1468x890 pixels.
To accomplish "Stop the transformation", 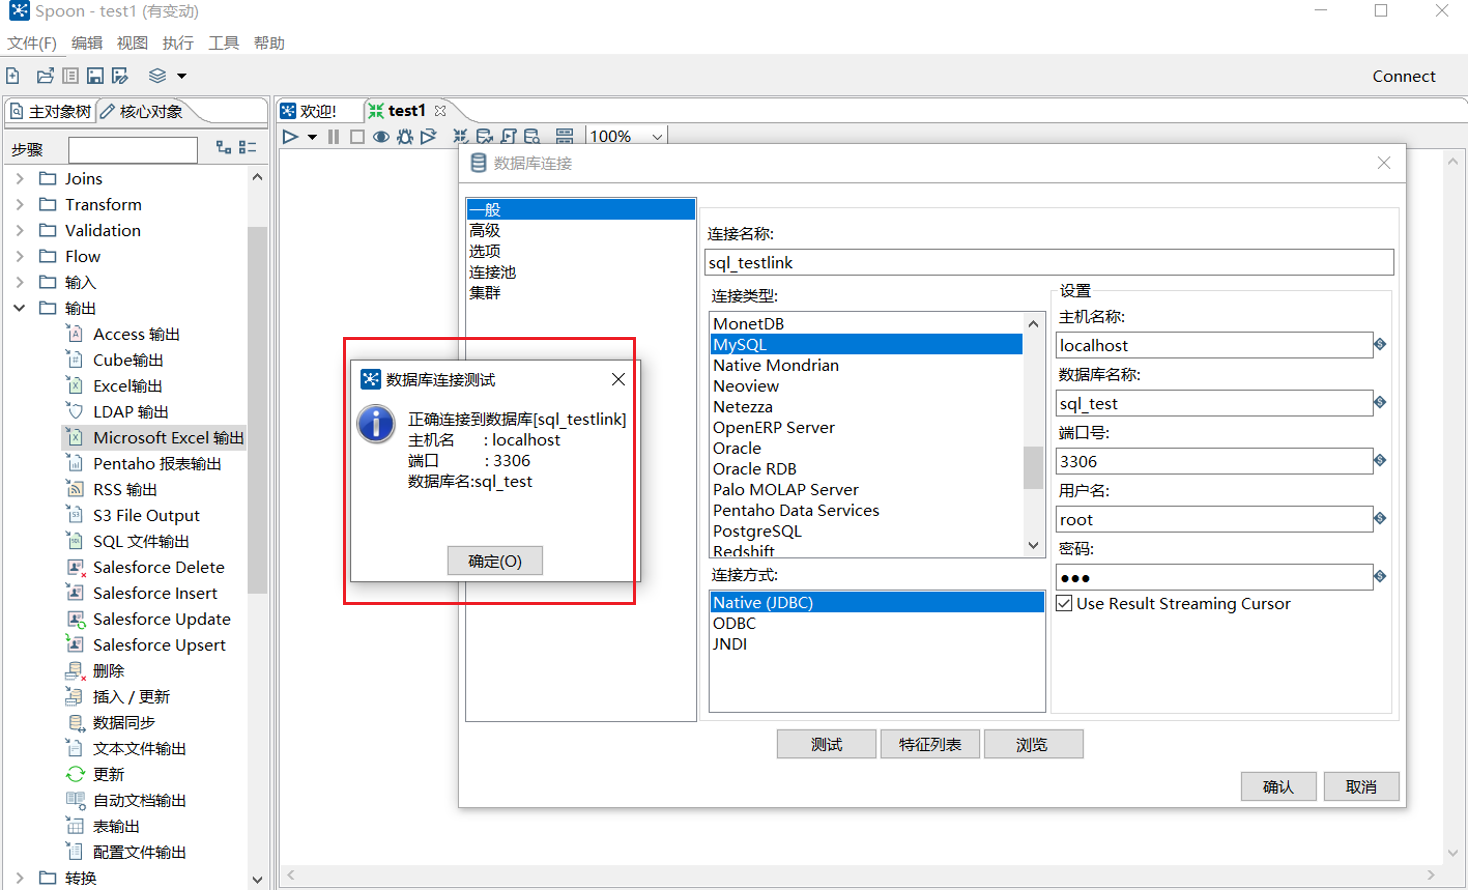I will pos(357,137).
